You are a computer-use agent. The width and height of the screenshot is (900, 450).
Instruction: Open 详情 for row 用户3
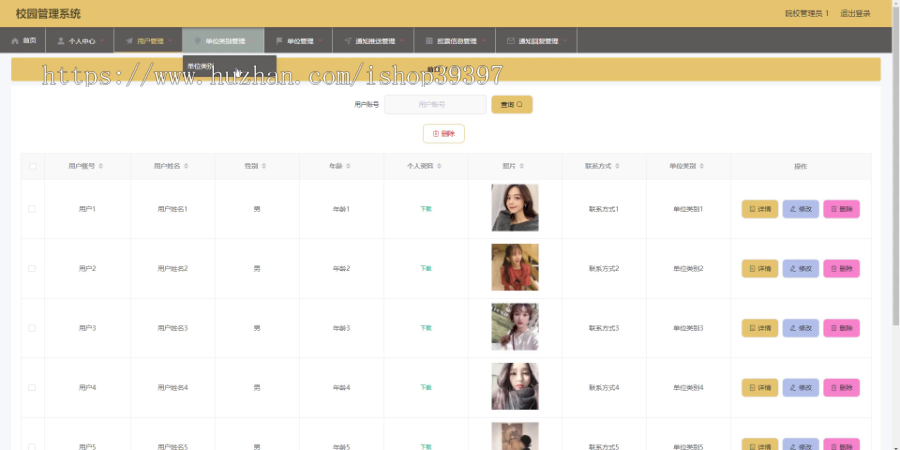[760, 328]
